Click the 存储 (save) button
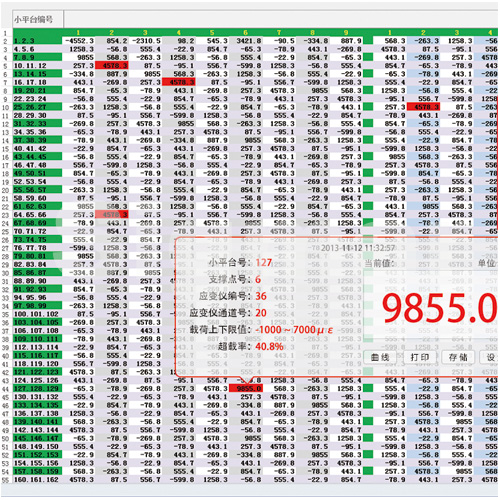The image size is (500, 500). 458,357
